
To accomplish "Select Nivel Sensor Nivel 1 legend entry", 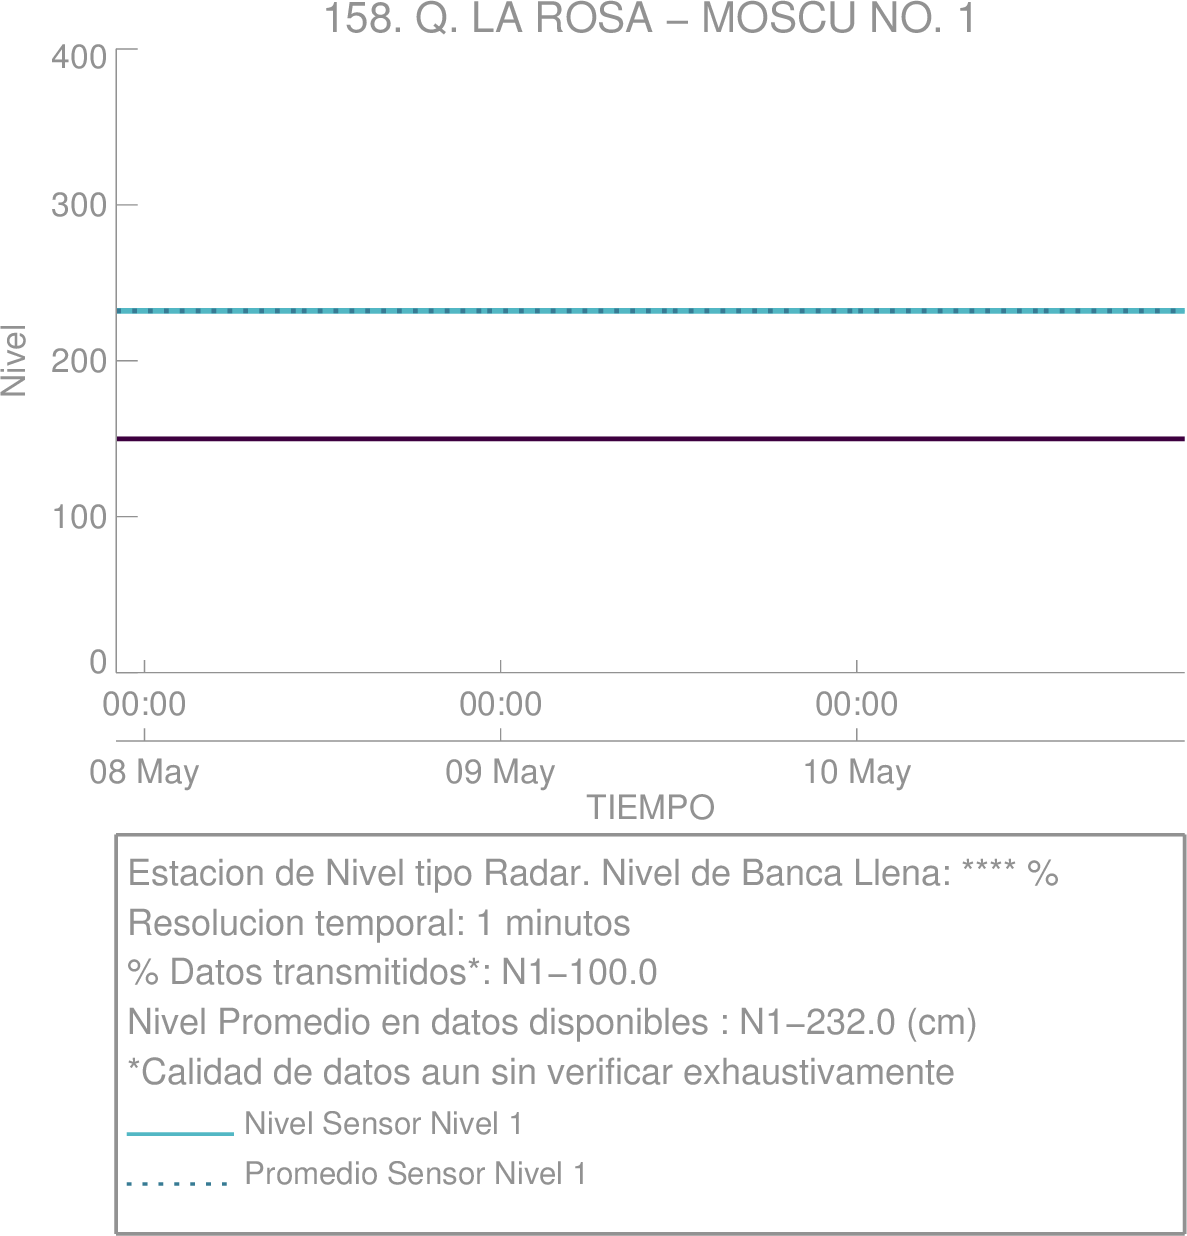I will [x=383, y=1124].
